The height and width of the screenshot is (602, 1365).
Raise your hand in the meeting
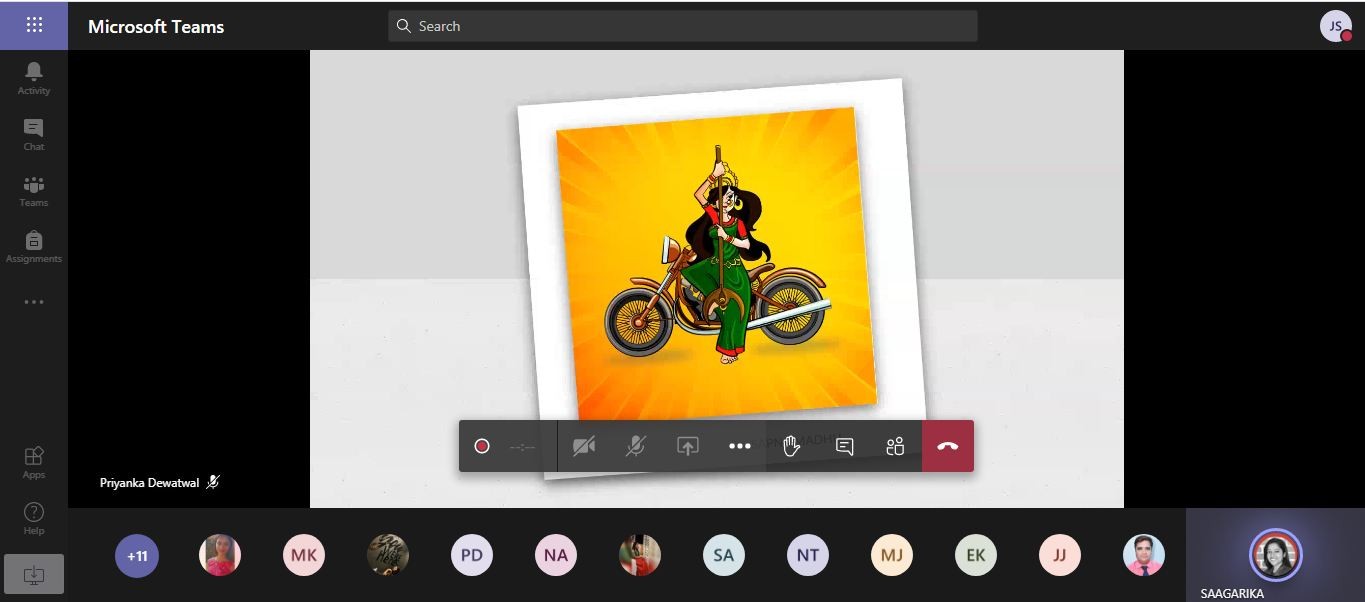point(791,446)
